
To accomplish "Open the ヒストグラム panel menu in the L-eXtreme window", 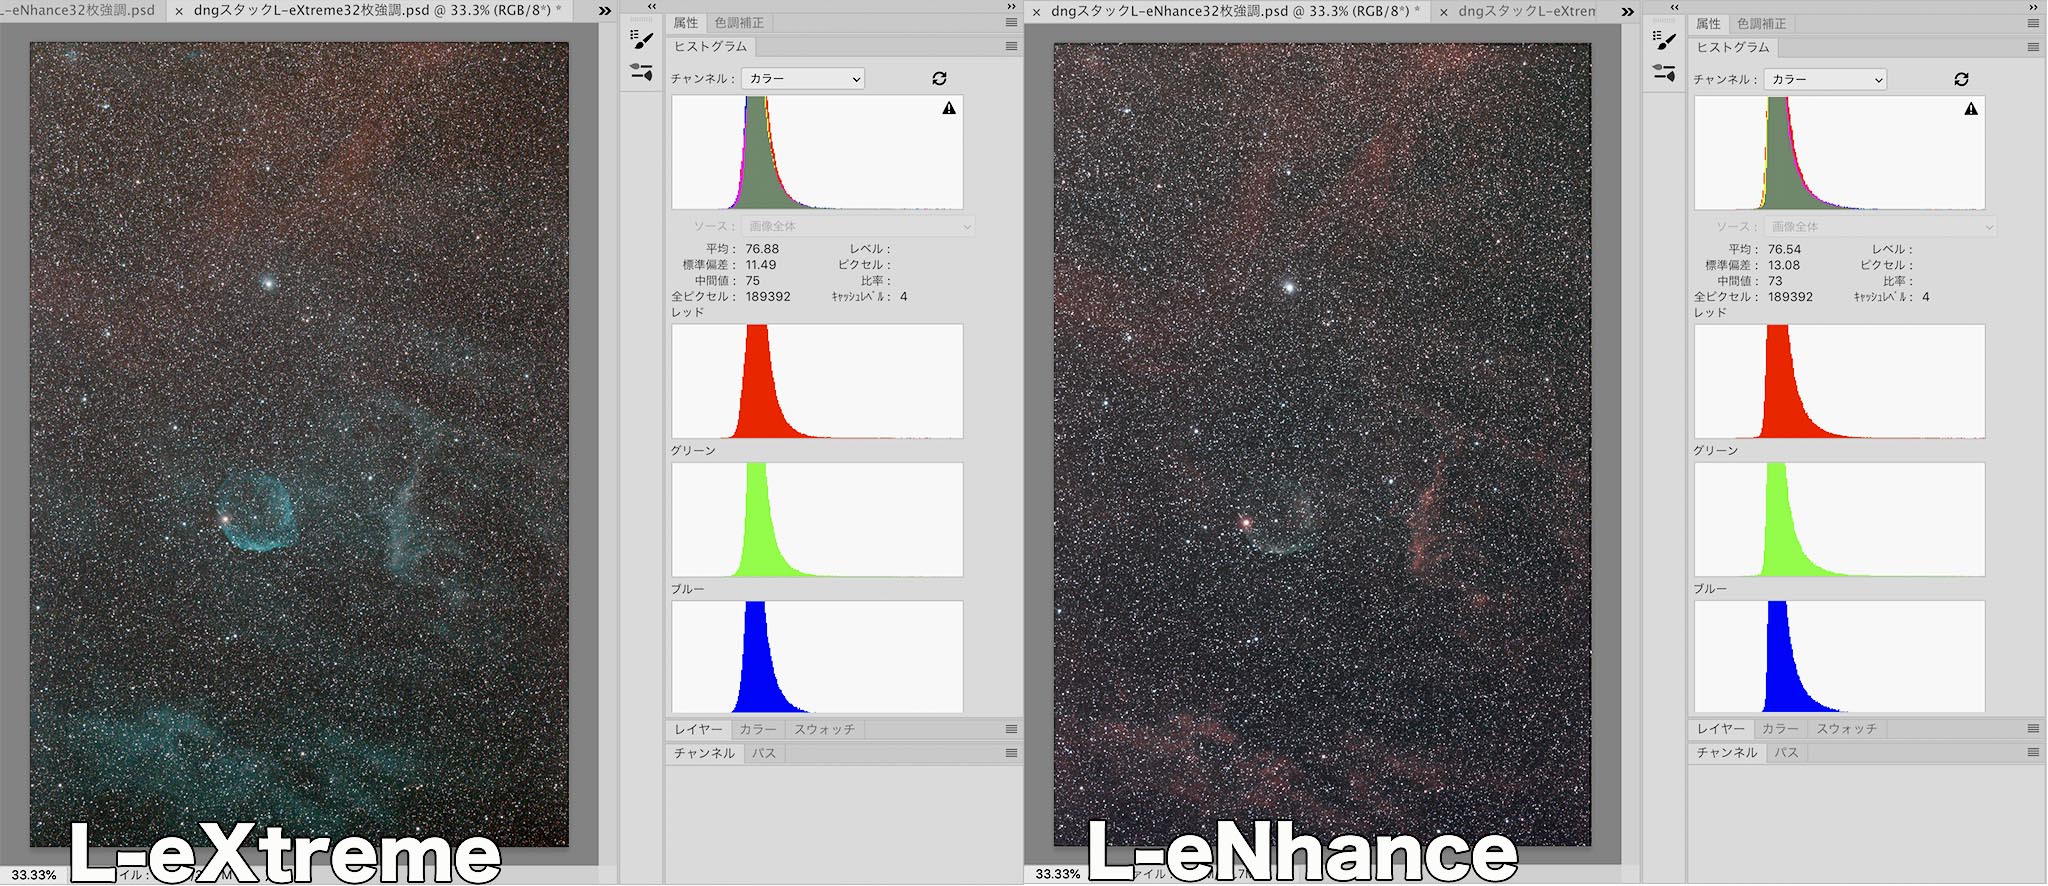I will point(1011,46).
